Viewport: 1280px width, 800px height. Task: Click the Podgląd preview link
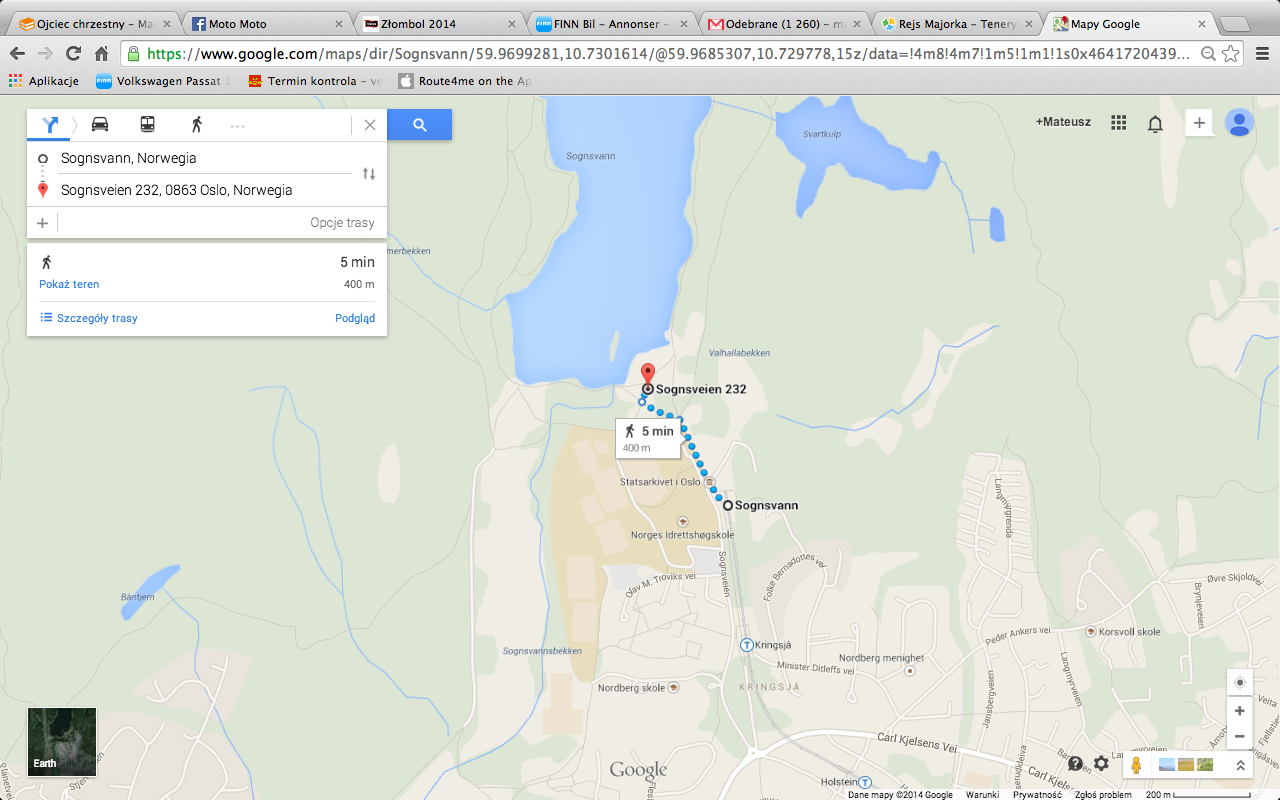(x=355, y=318)
